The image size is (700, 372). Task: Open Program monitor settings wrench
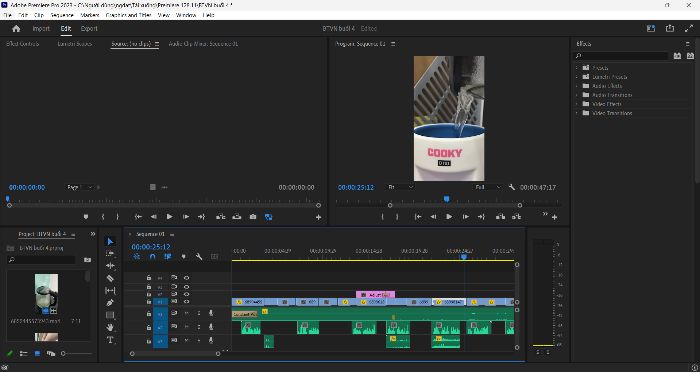[x=512, y=188]
